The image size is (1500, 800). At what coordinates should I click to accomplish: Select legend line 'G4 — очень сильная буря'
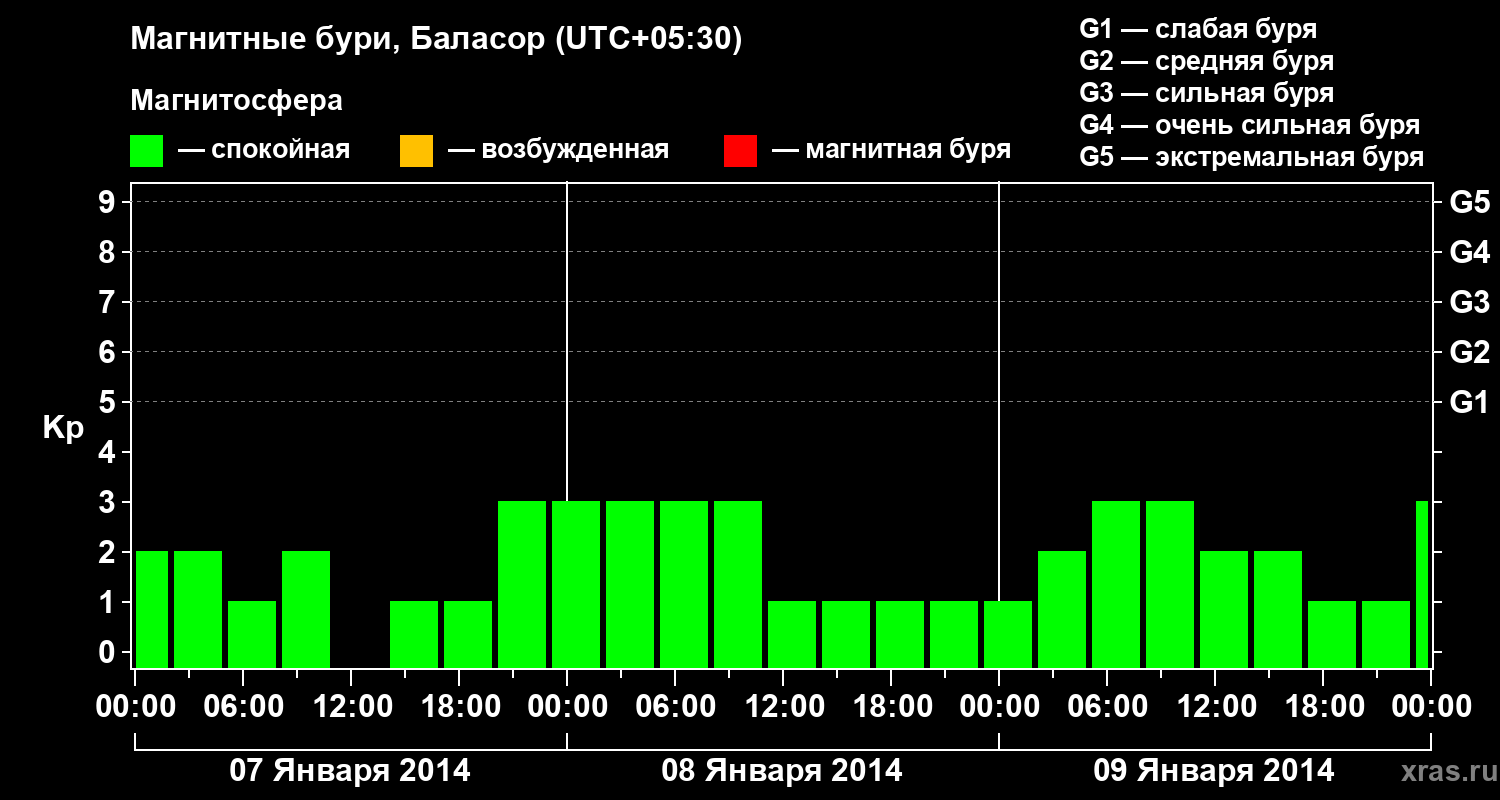coord(1250,125)
